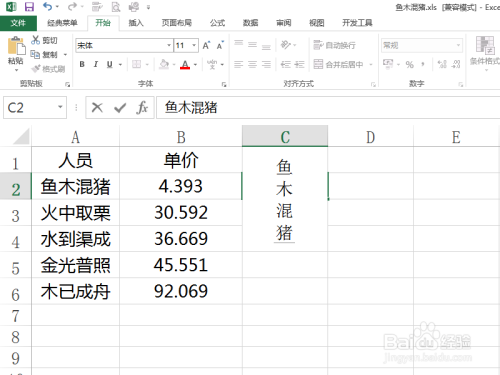
Task: Switch to 数据 (Data) tab
Action: 250,23
